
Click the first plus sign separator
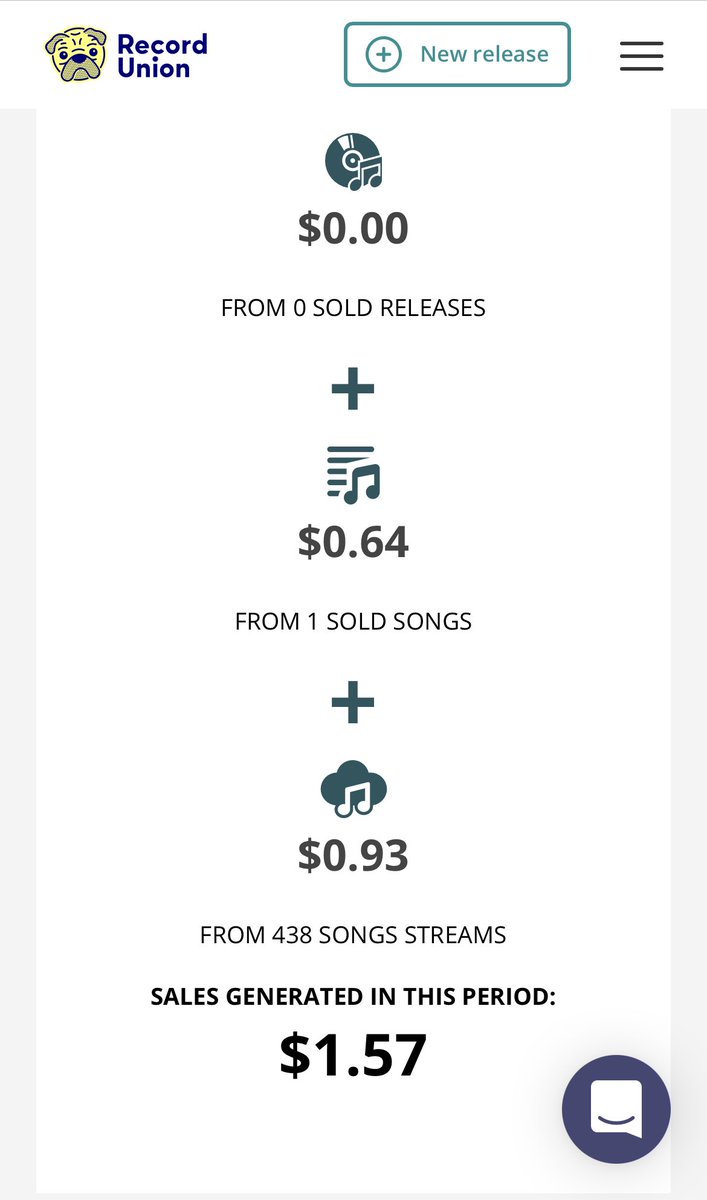[353, 389]
